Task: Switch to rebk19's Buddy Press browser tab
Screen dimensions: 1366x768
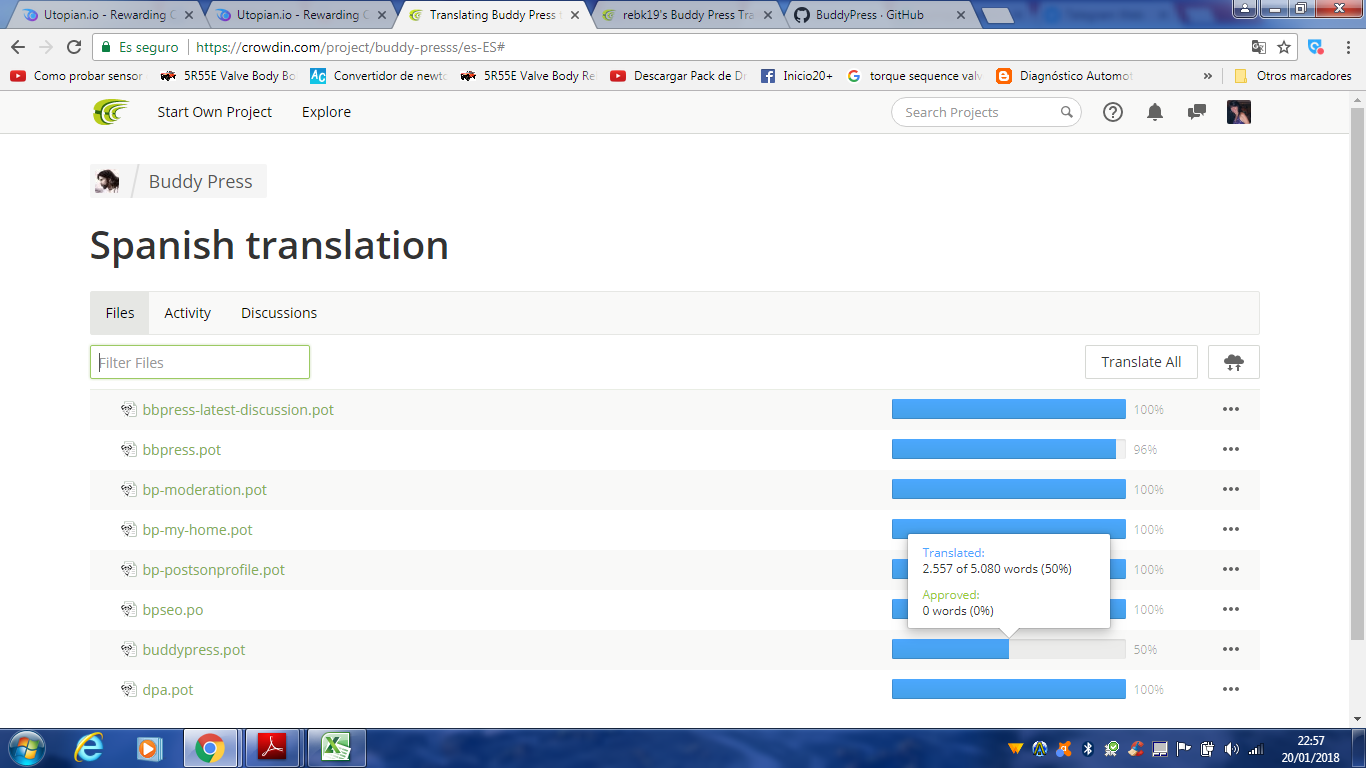Action: [688, 15]
